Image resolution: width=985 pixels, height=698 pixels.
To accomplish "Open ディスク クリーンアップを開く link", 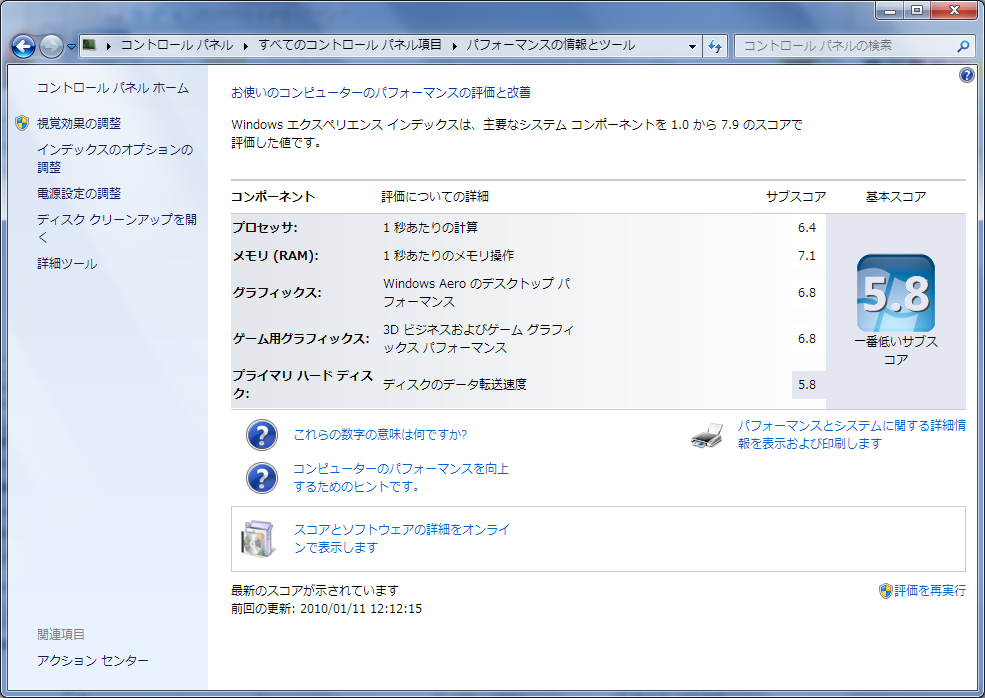I will coord(116,228).
